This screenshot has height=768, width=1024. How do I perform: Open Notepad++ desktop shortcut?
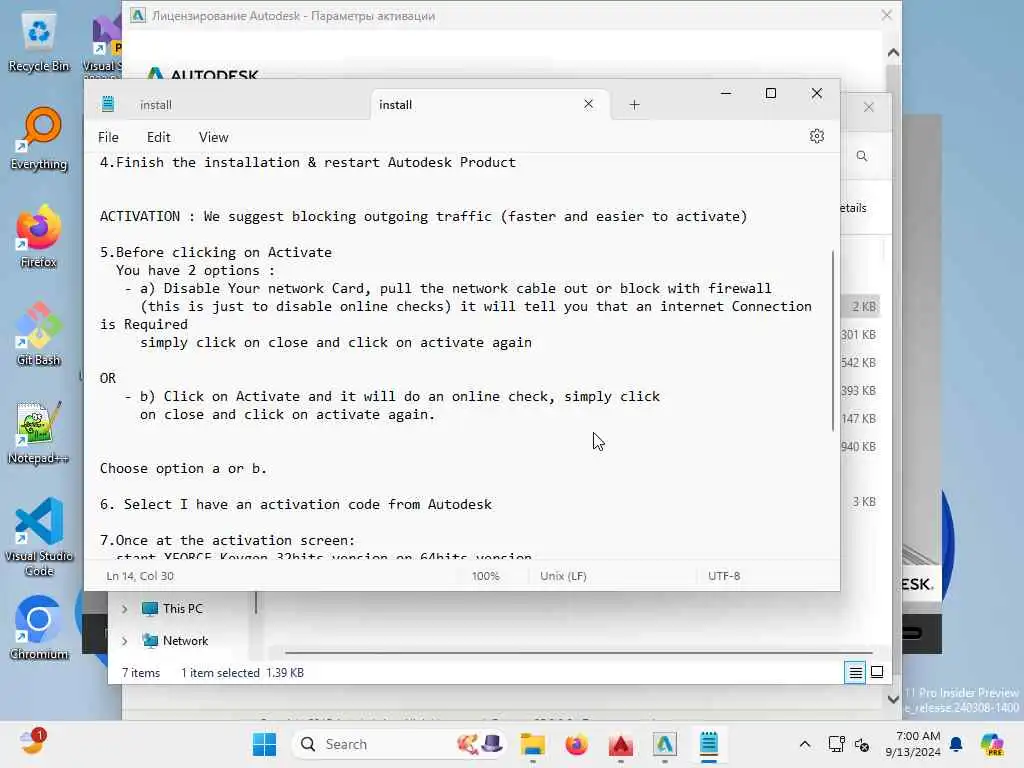coord(39,433)
